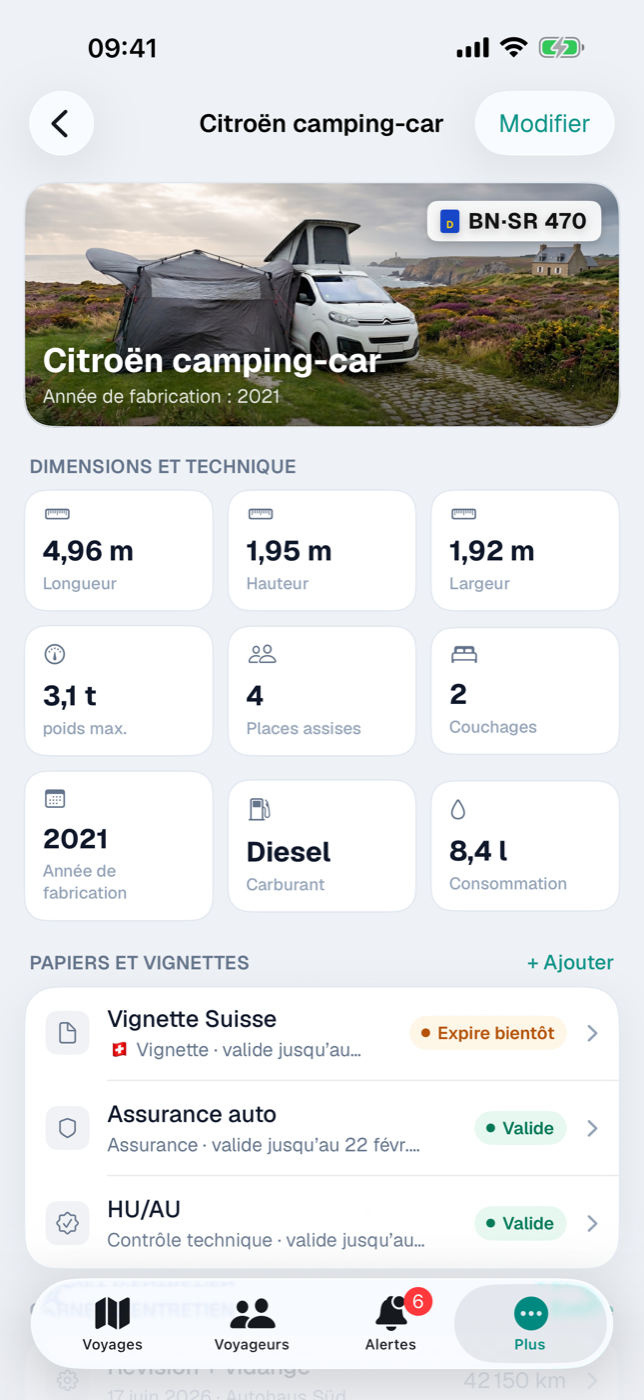Tap the Année de fabrication : 2021 caption
Screen dimensions: 644x1400
161,397
